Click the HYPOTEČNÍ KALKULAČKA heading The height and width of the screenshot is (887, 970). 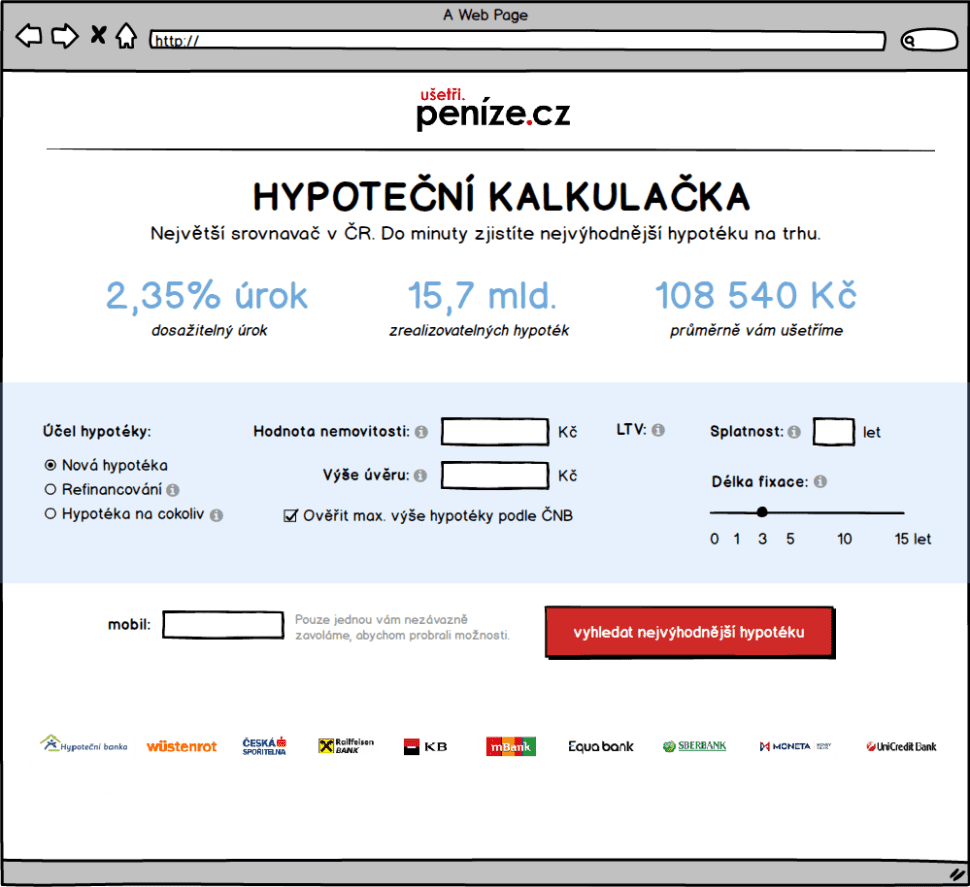click(501, 196)
